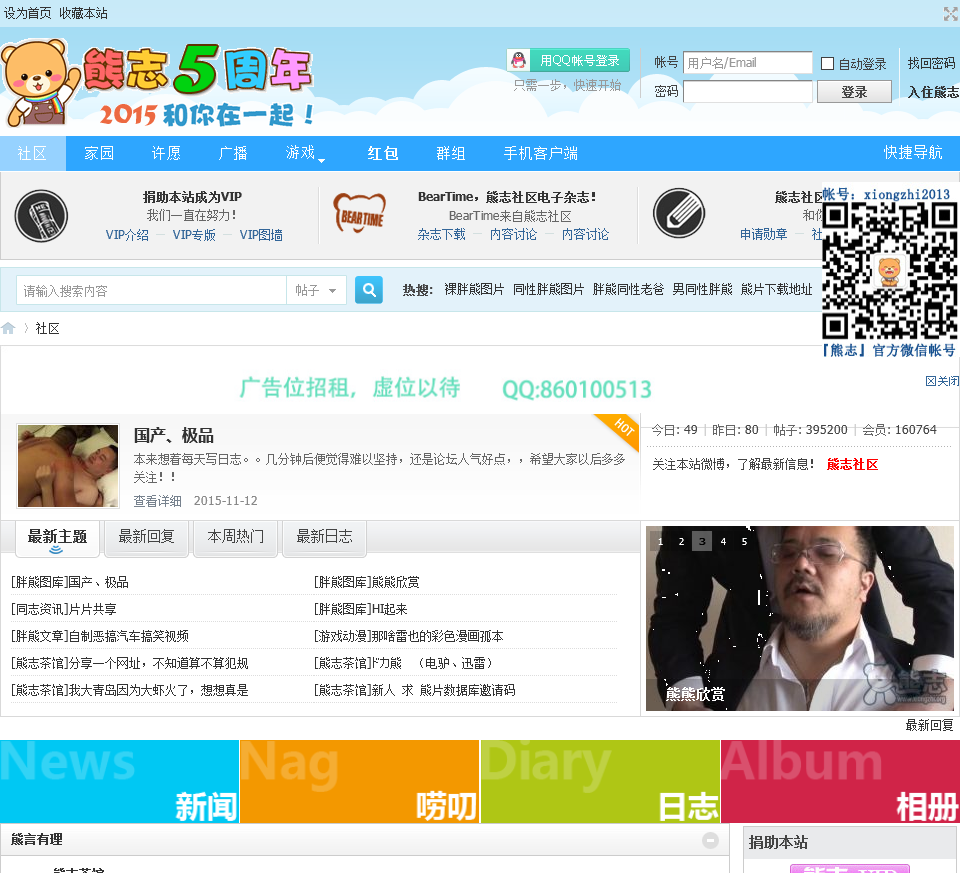Open the 红包 navigation item
Viewport: 960px width, 873px height.
[383, 153]
